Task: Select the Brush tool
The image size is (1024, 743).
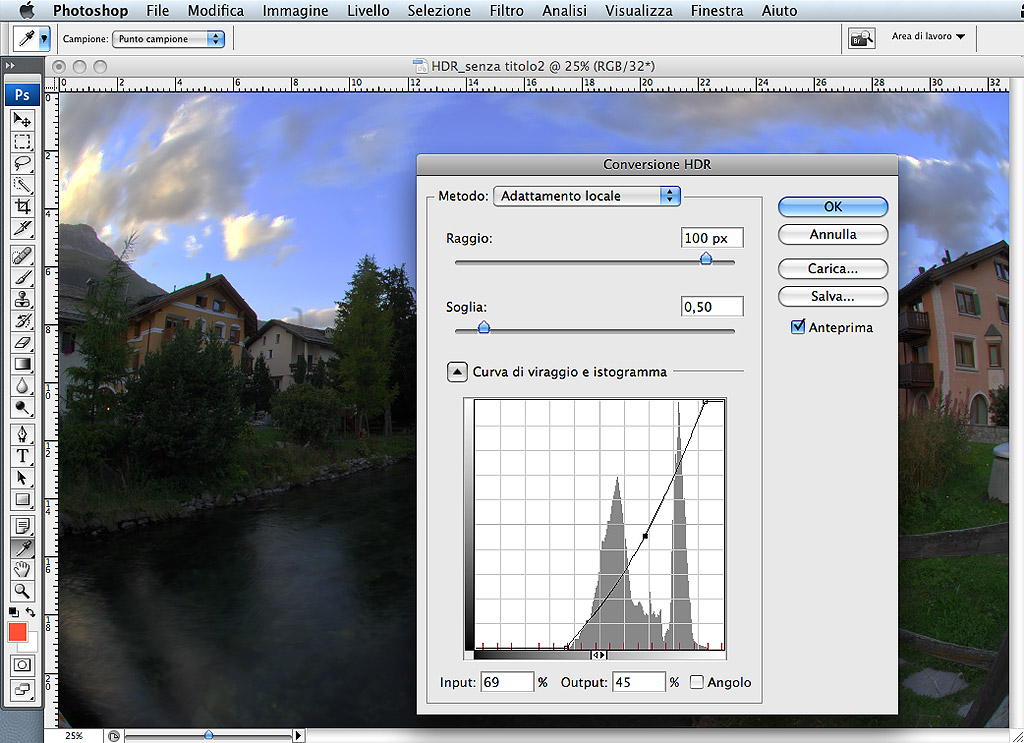Action: click(x=22, y=277)
